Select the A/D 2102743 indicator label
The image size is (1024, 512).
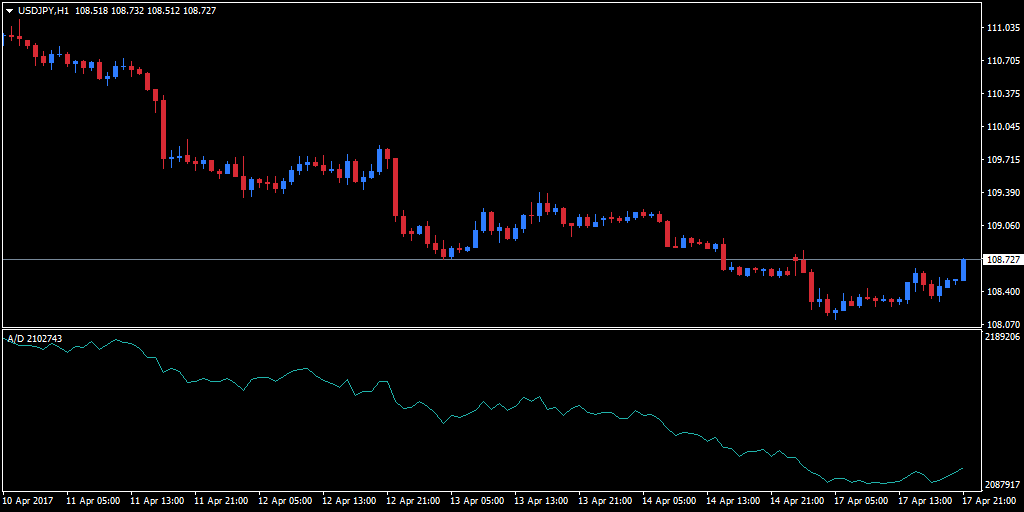coord(35,338)
